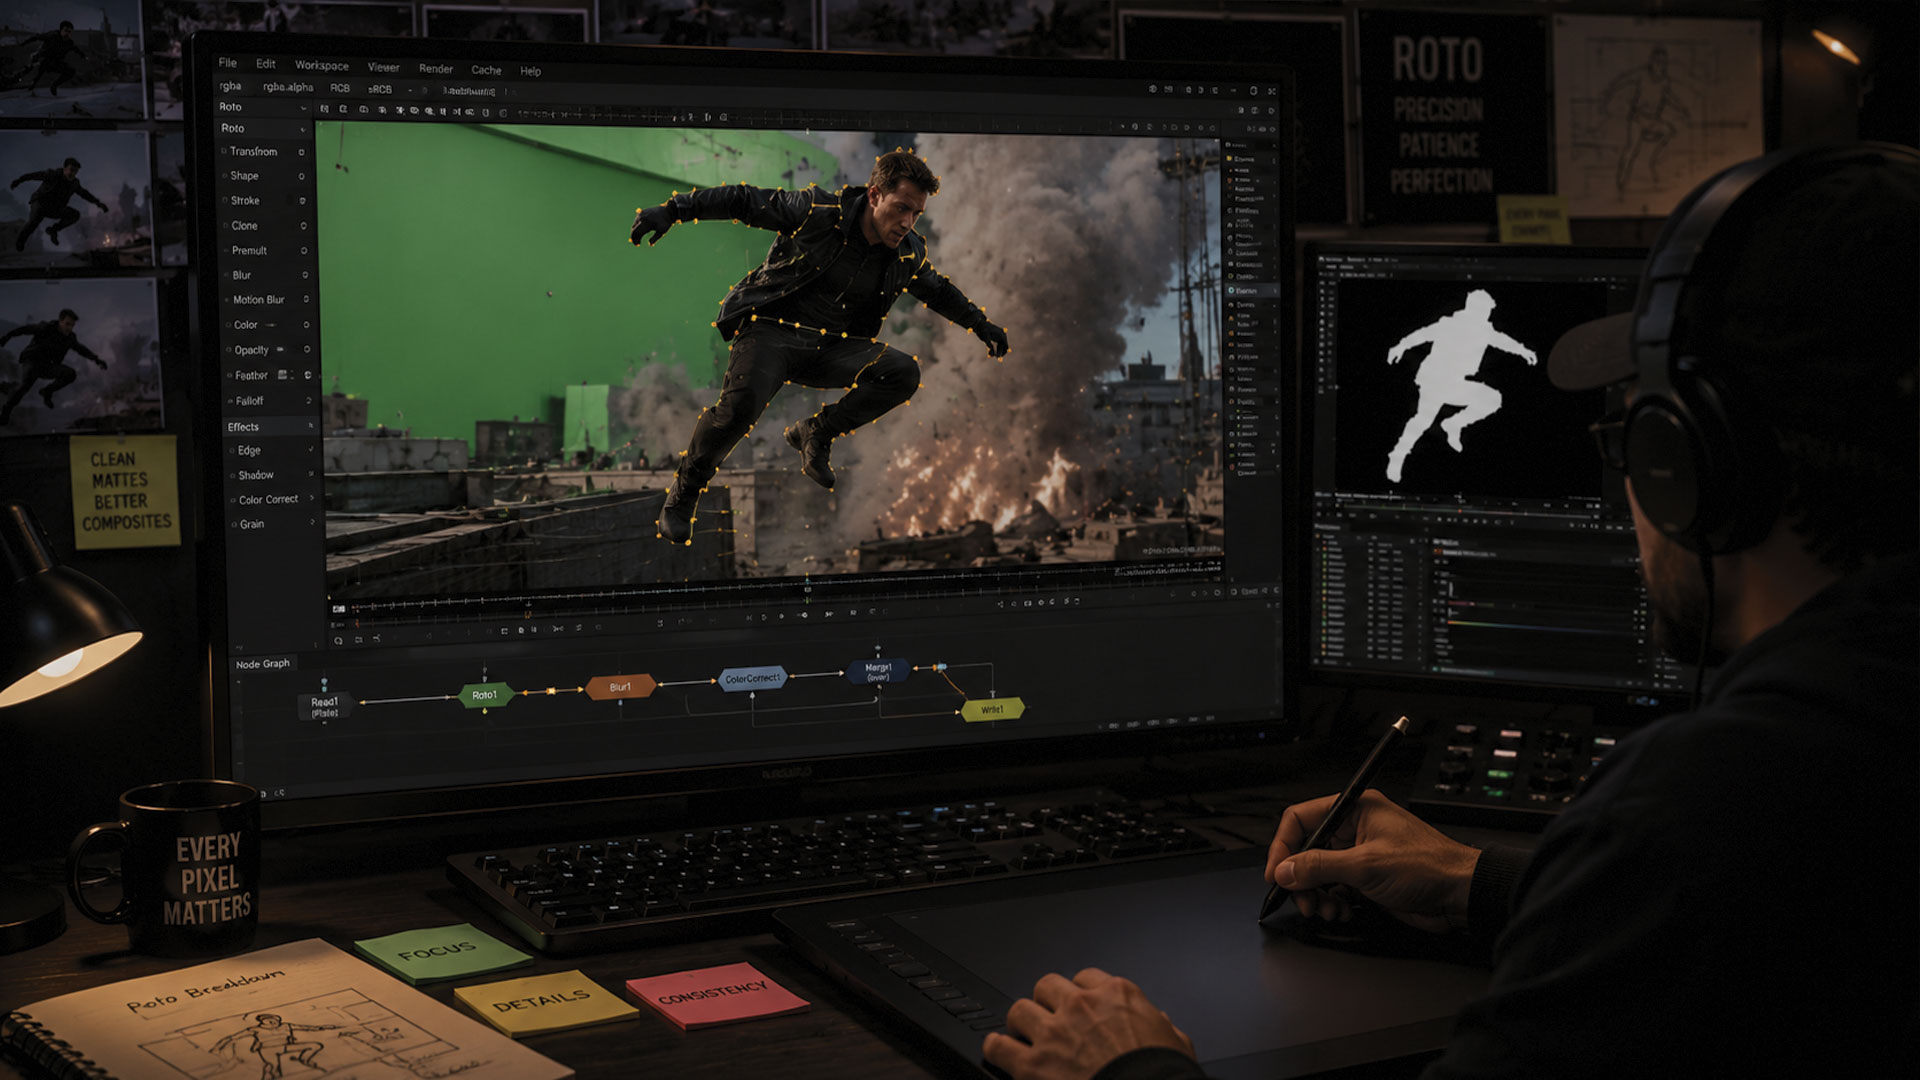Click the circle icon beside Clone
1920x1080 pixels.
(302, 226)
